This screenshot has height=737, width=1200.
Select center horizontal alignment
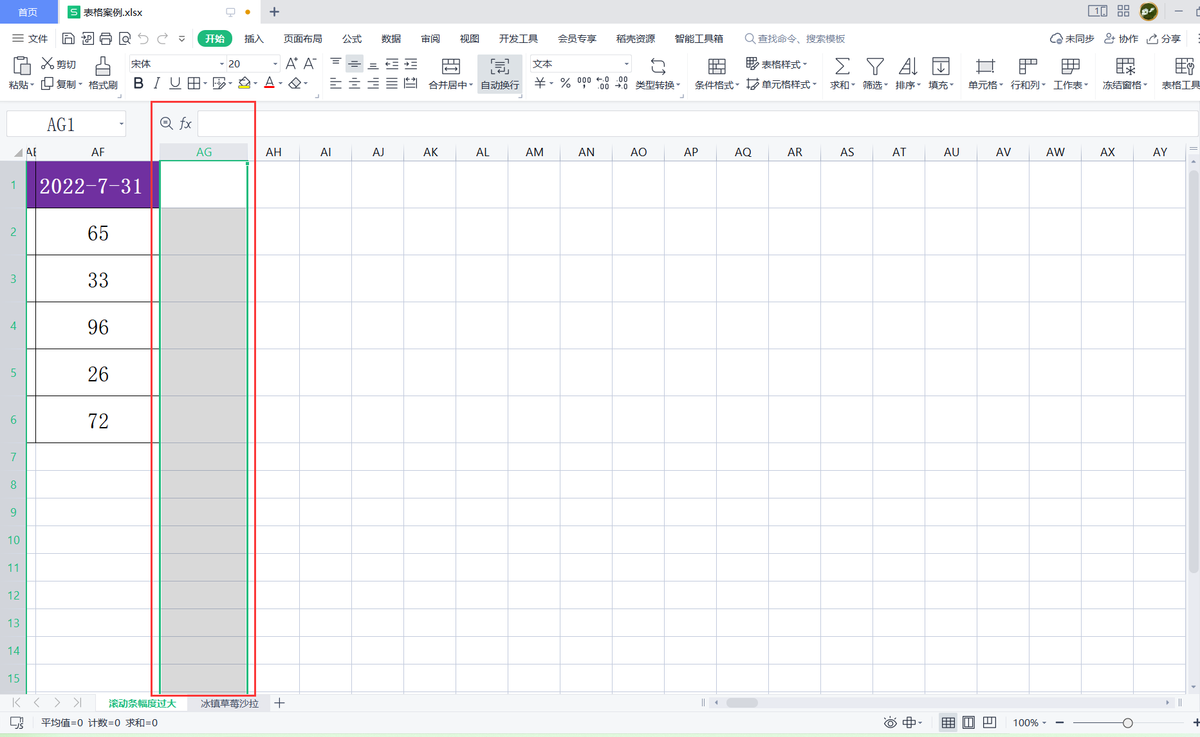pyautogui.click(x=354, y=84)
